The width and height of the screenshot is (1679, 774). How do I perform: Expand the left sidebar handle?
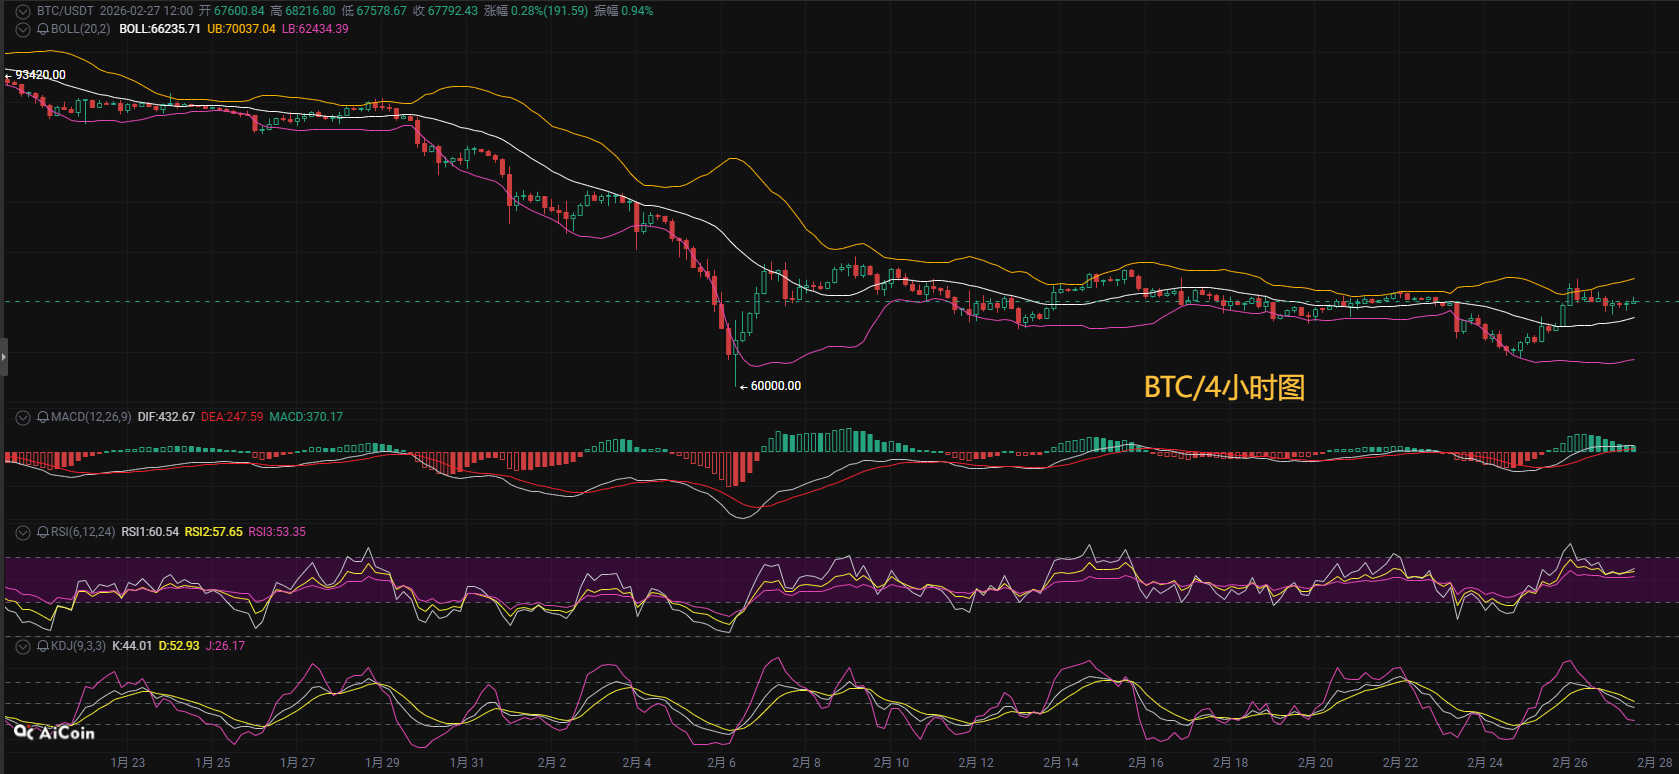tap(4, 356)
